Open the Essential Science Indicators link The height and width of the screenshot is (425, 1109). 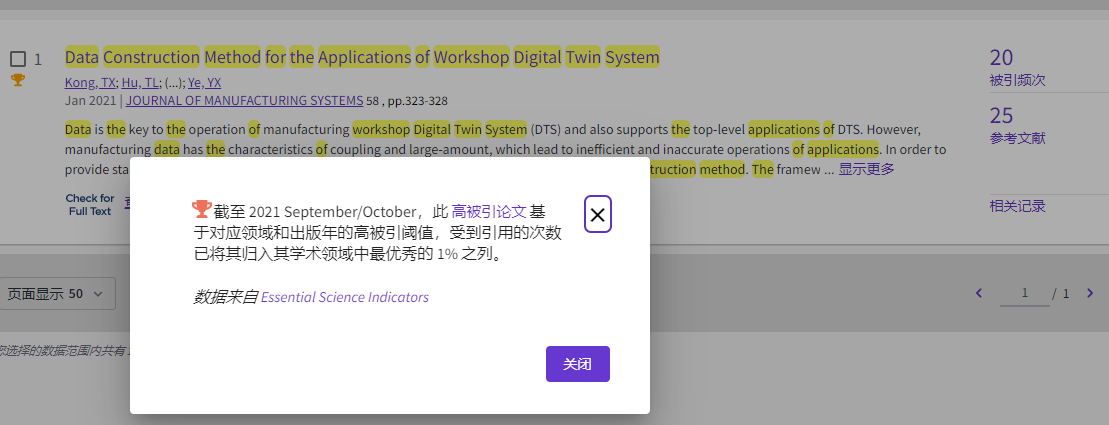(x=344, y=297)
